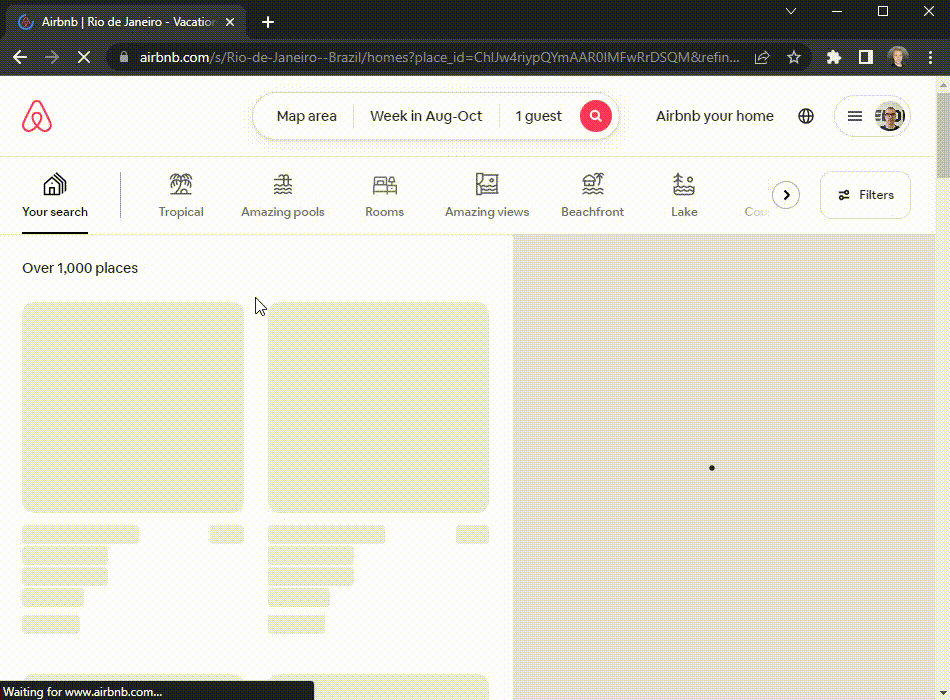Click the second loading listing placeholder

point(378,407)
